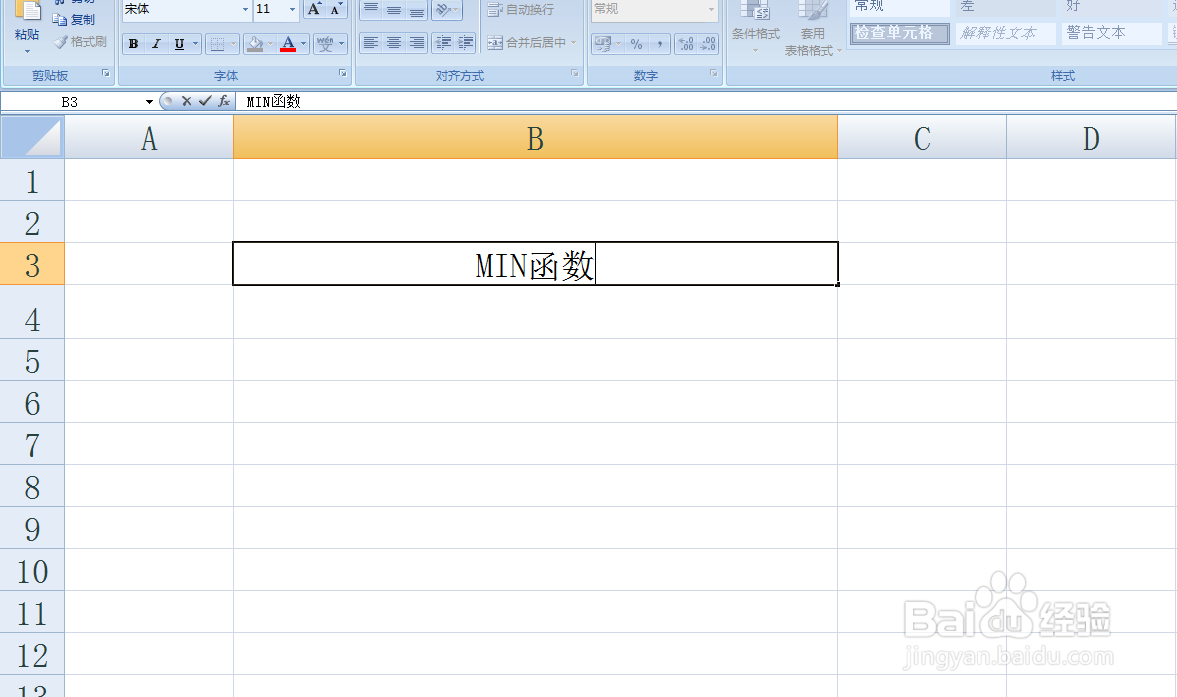The image size is (1177, 697).
Task: Cancel cell editing with the X icon
Action: (x=188, y=101)
